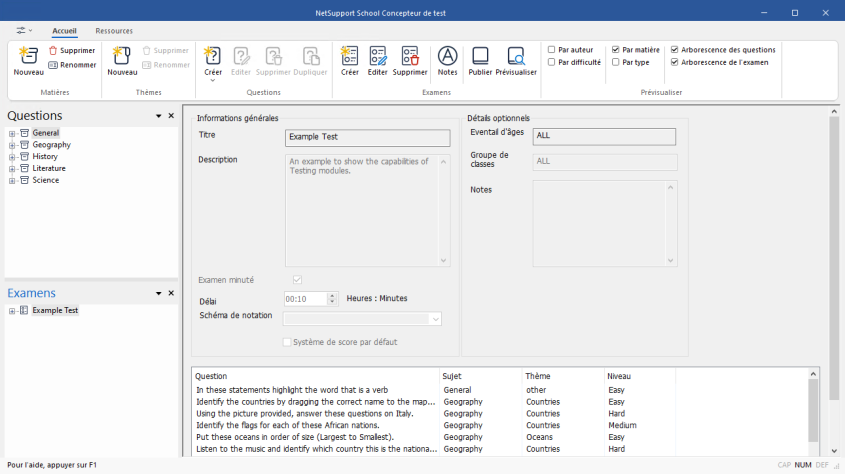The height and width of the screenshot is (474, 845).
Task: Click Example Test exam icon
Action: 24,310
